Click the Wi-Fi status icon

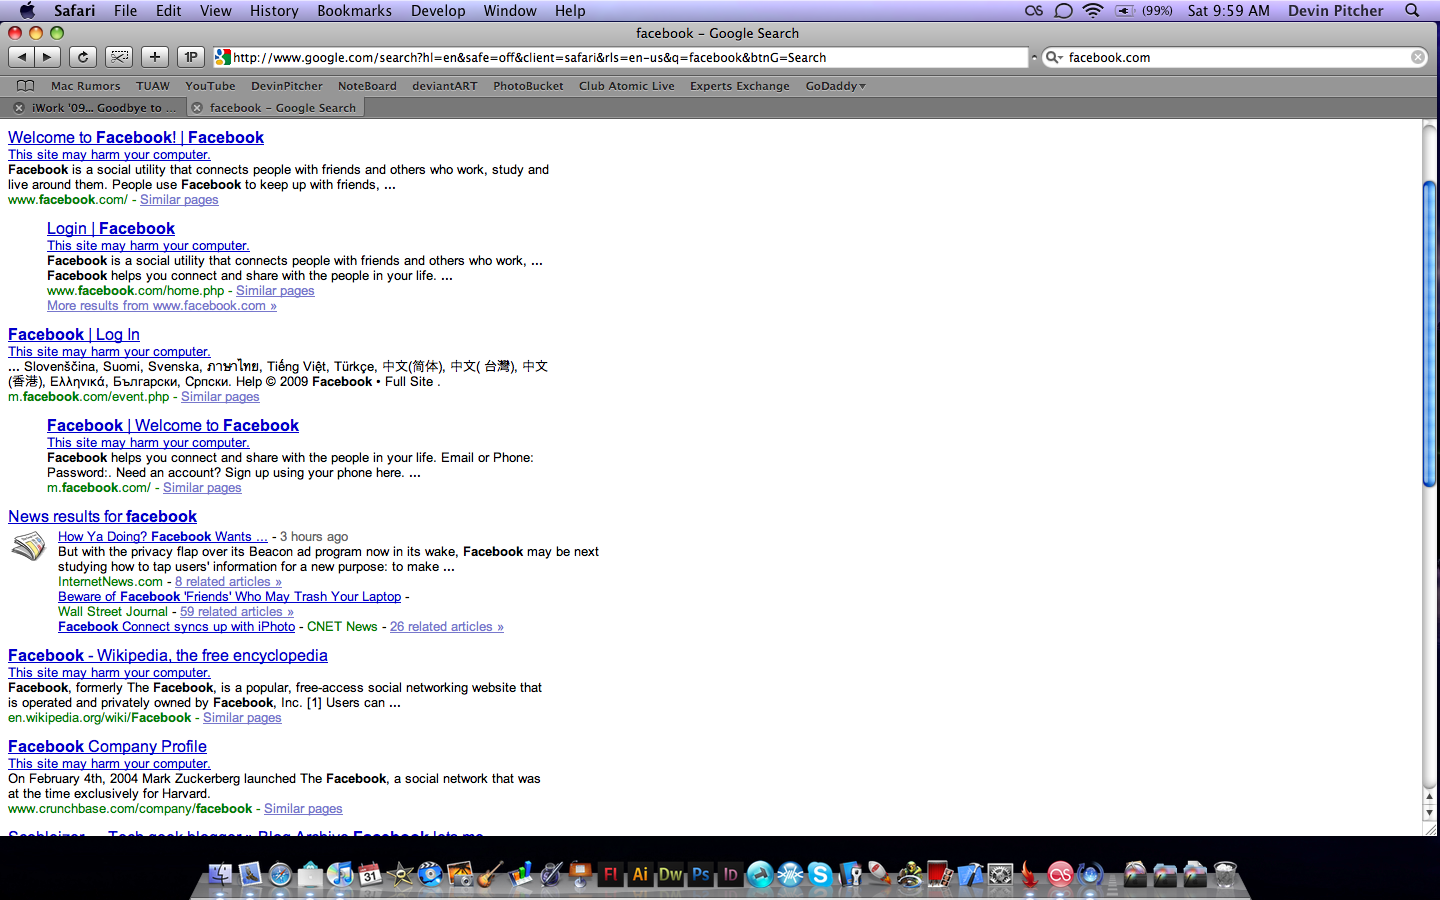tap(1093, 10)
